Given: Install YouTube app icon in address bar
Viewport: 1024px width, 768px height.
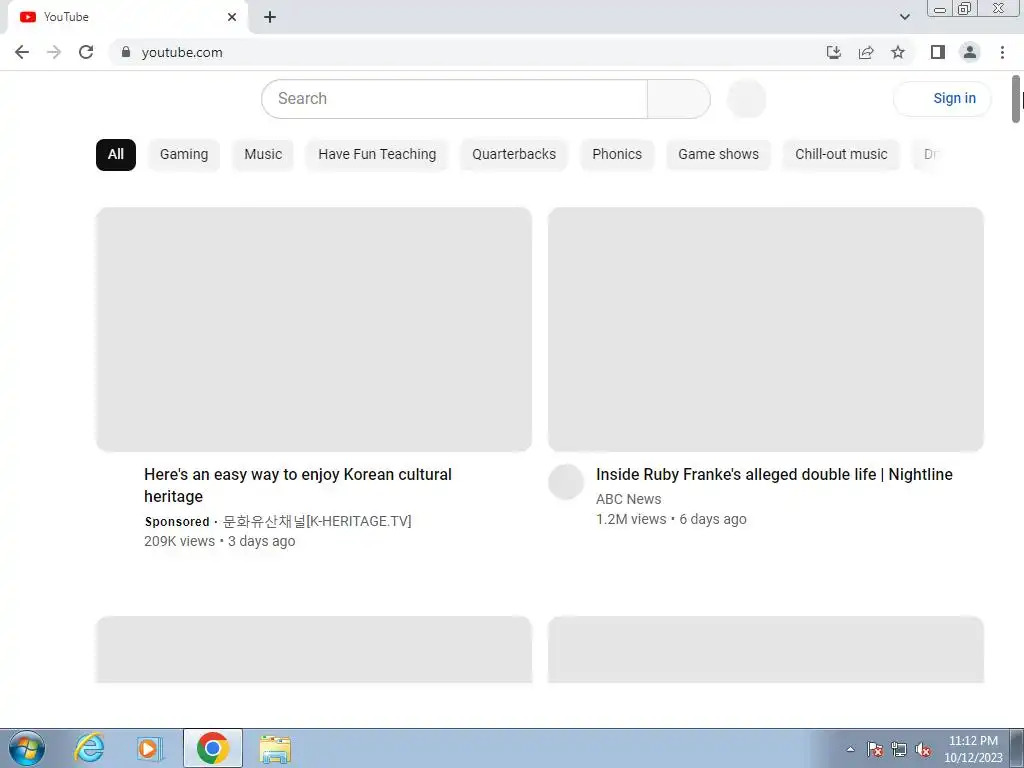Looking at the screenshot, I should [834, 52].
